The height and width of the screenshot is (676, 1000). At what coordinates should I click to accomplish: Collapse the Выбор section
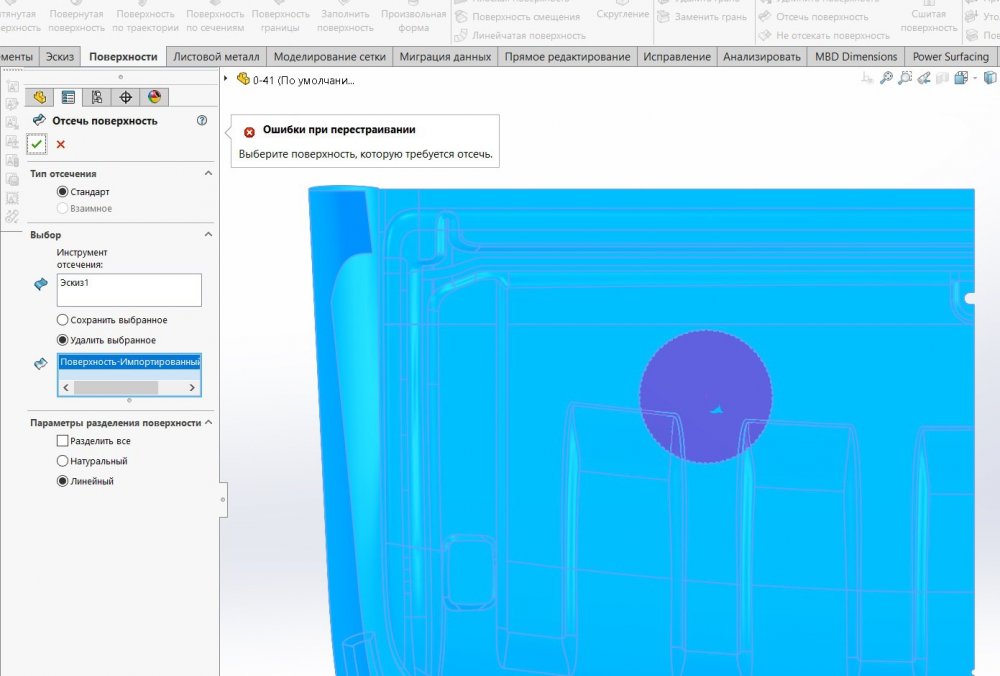click(208, 235)
